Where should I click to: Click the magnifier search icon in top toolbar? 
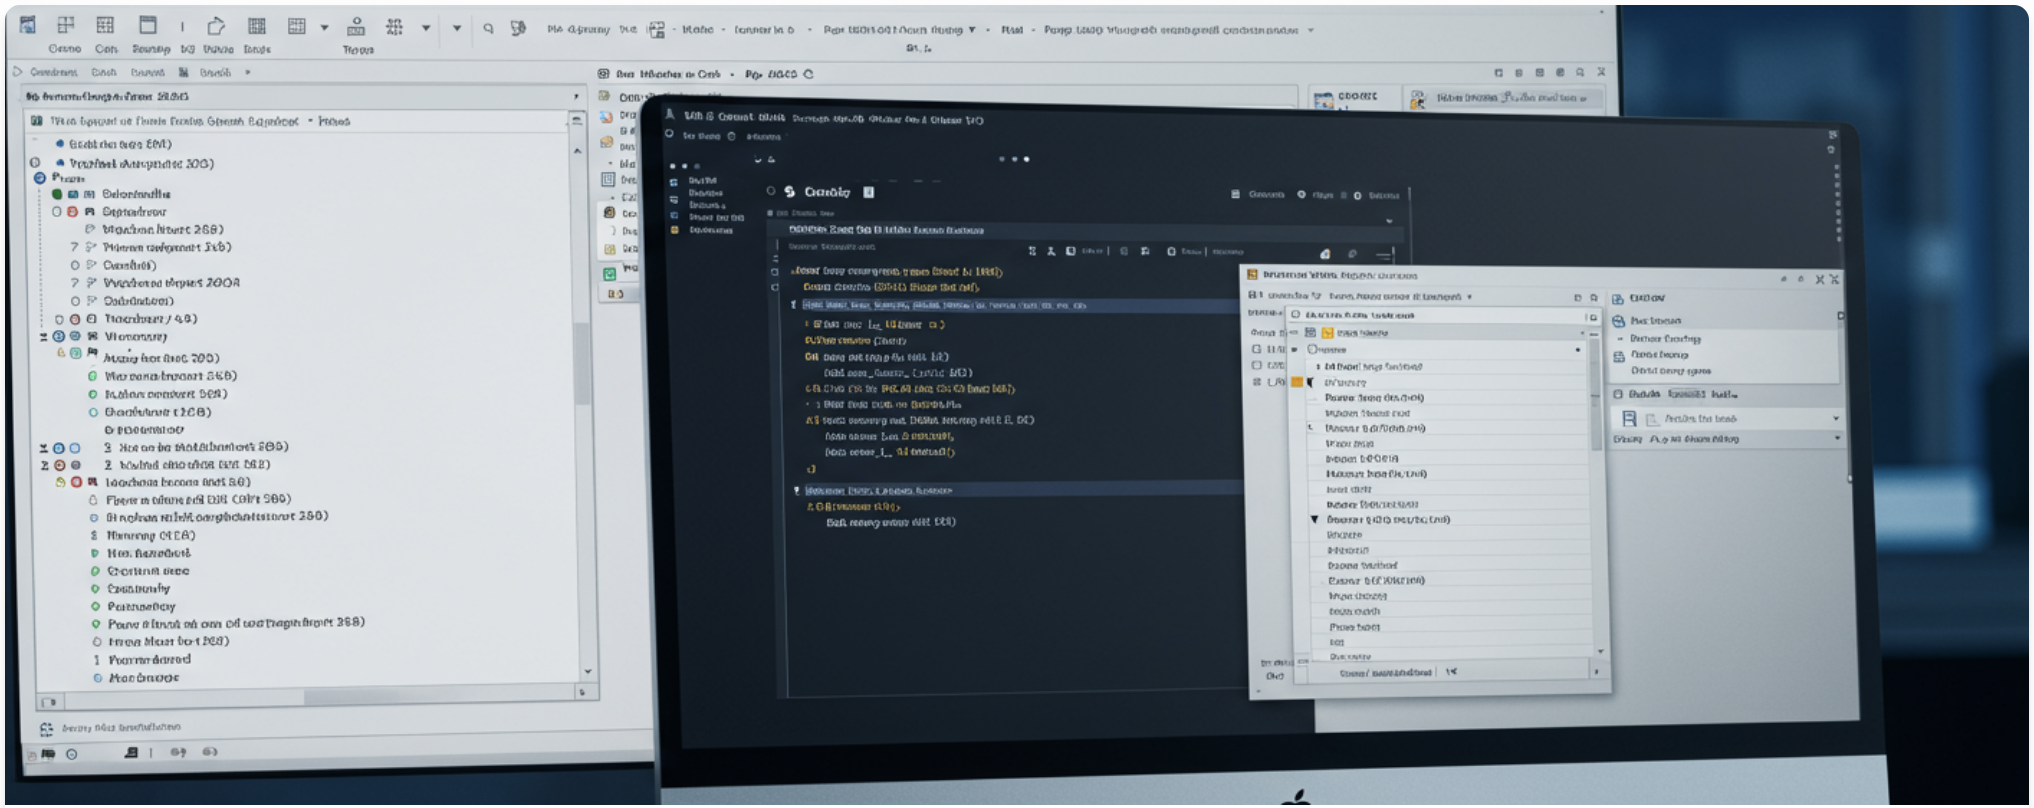488,28
